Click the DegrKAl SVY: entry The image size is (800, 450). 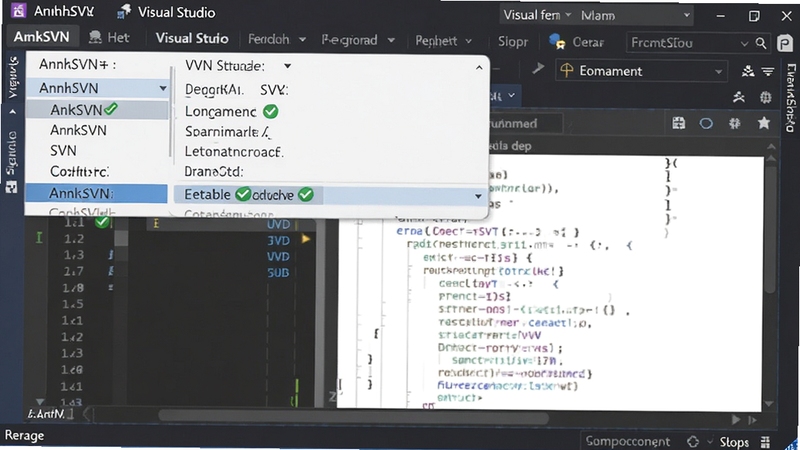(236, 90)
